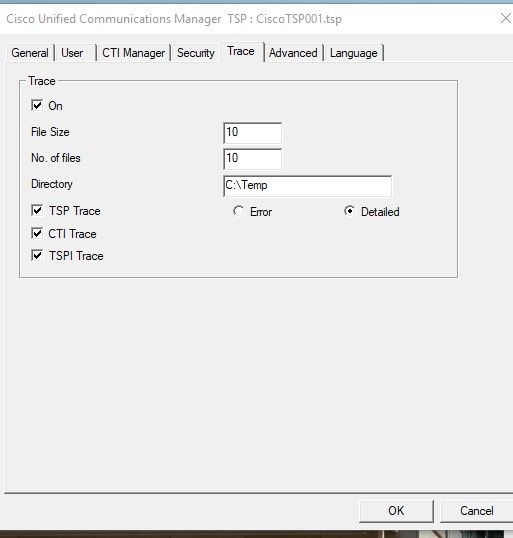This screenshot has width=513, height=538.
Task: Toggle the trace On checkbox
Action: (x=37, y=105)
